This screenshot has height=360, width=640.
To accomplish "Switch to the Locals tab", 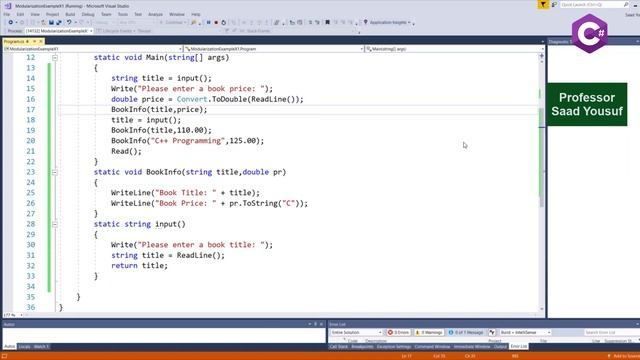I will pos(24,347).
